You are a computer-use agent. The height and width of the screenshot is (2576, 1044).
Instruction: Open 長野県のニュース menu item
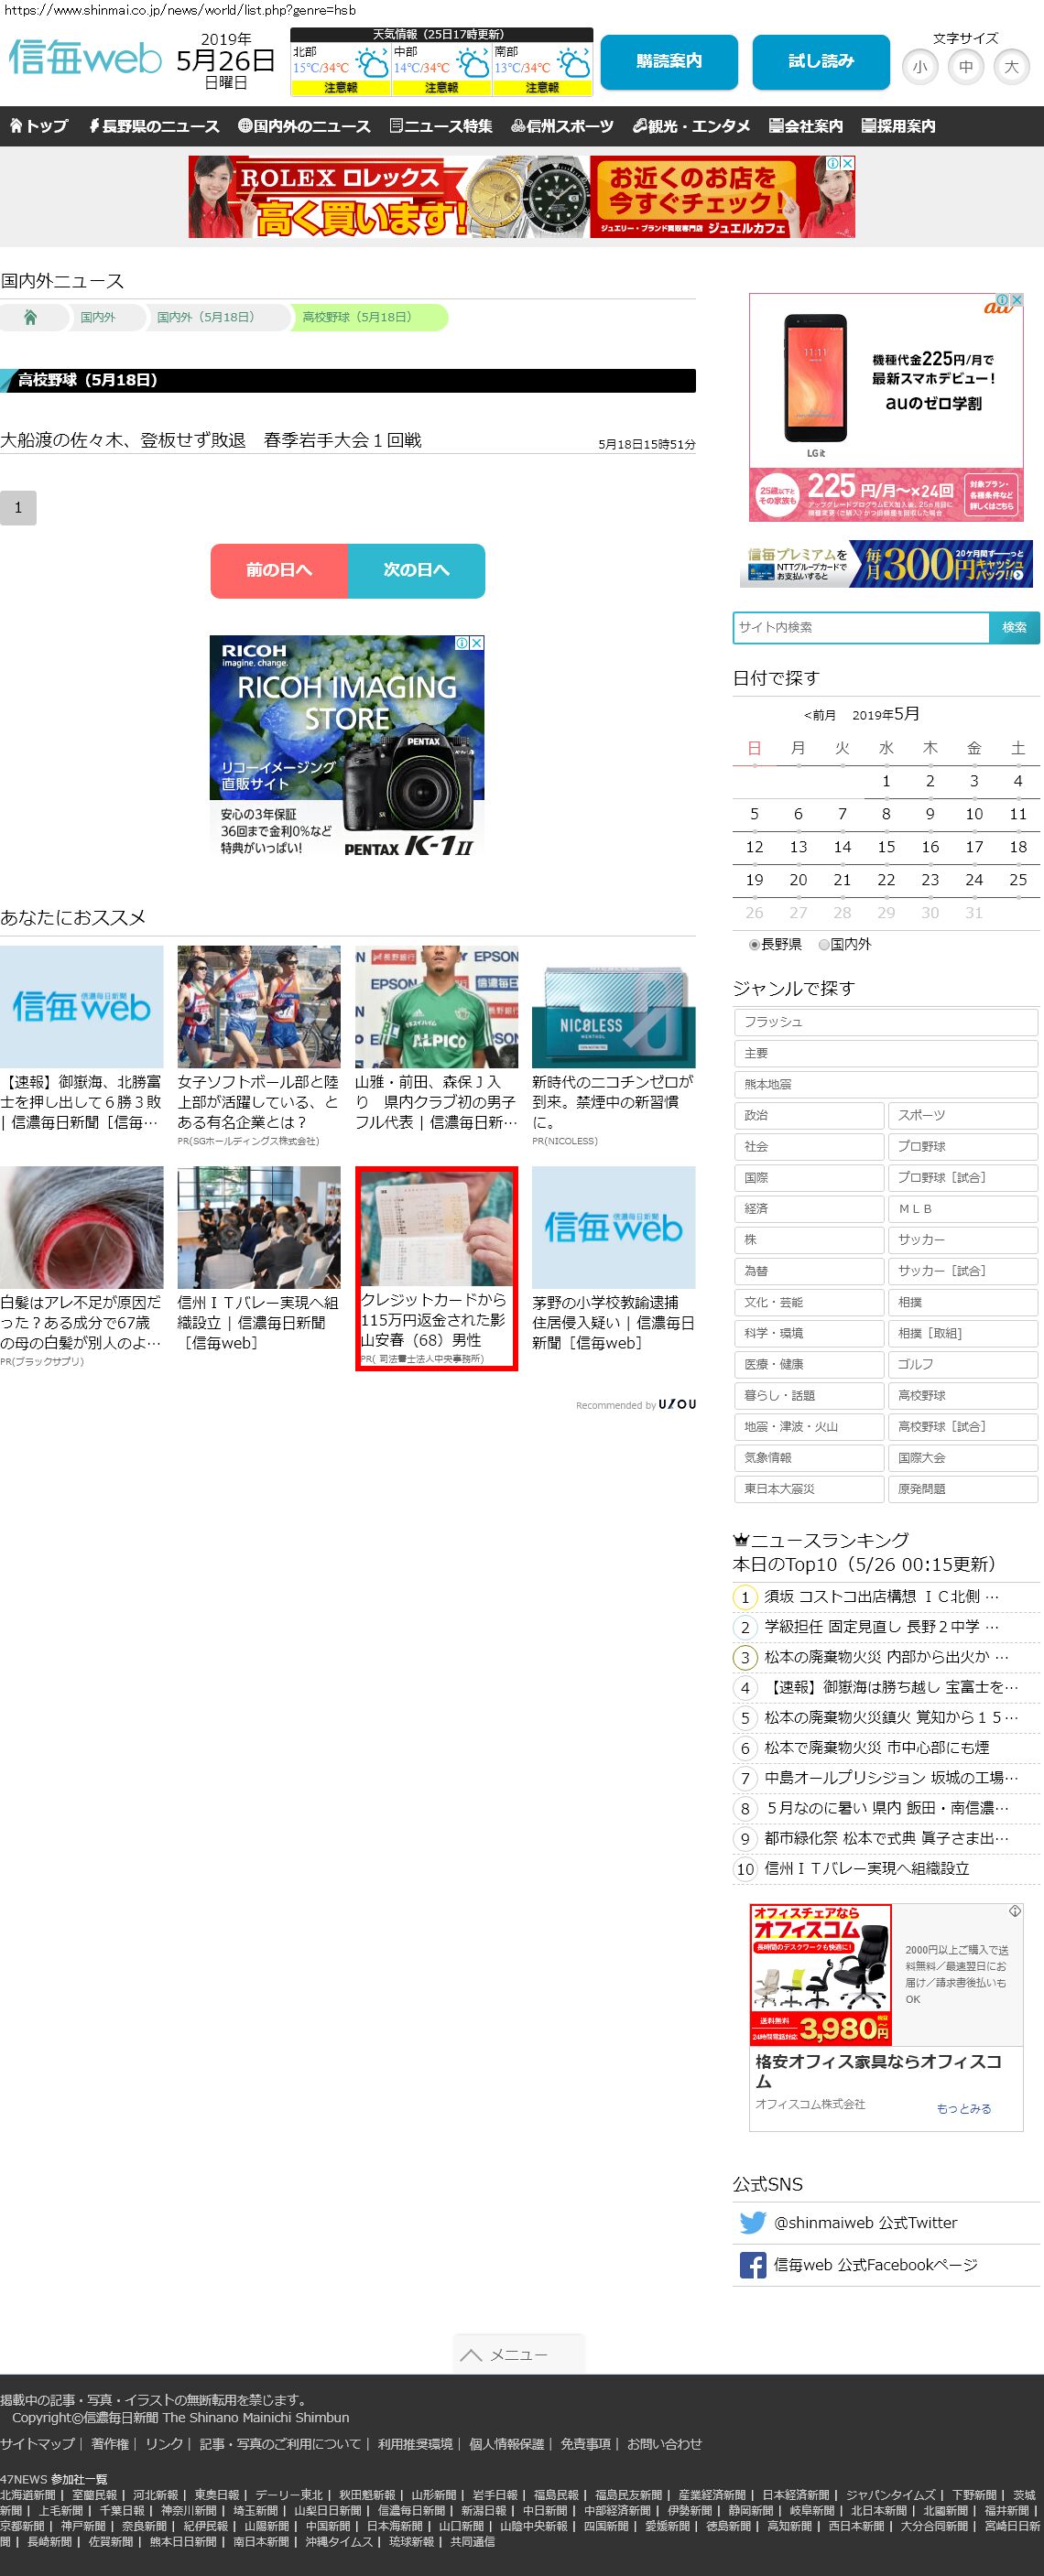[x=153, y=126]
